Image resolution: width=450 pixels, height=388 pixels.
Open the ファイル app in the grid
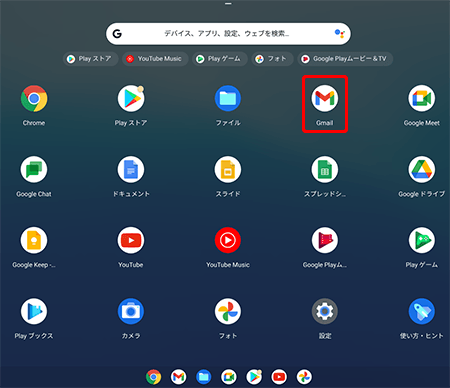tap(228, 99)
